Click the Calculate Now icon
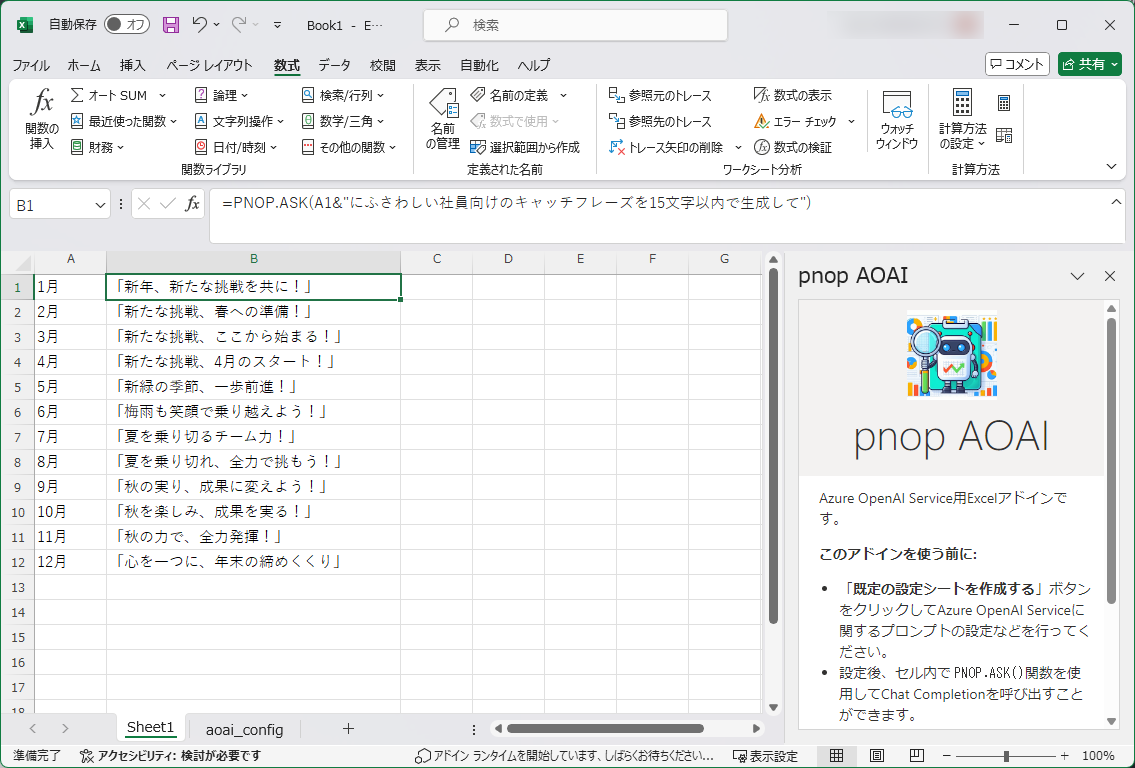 (1004, 103)
